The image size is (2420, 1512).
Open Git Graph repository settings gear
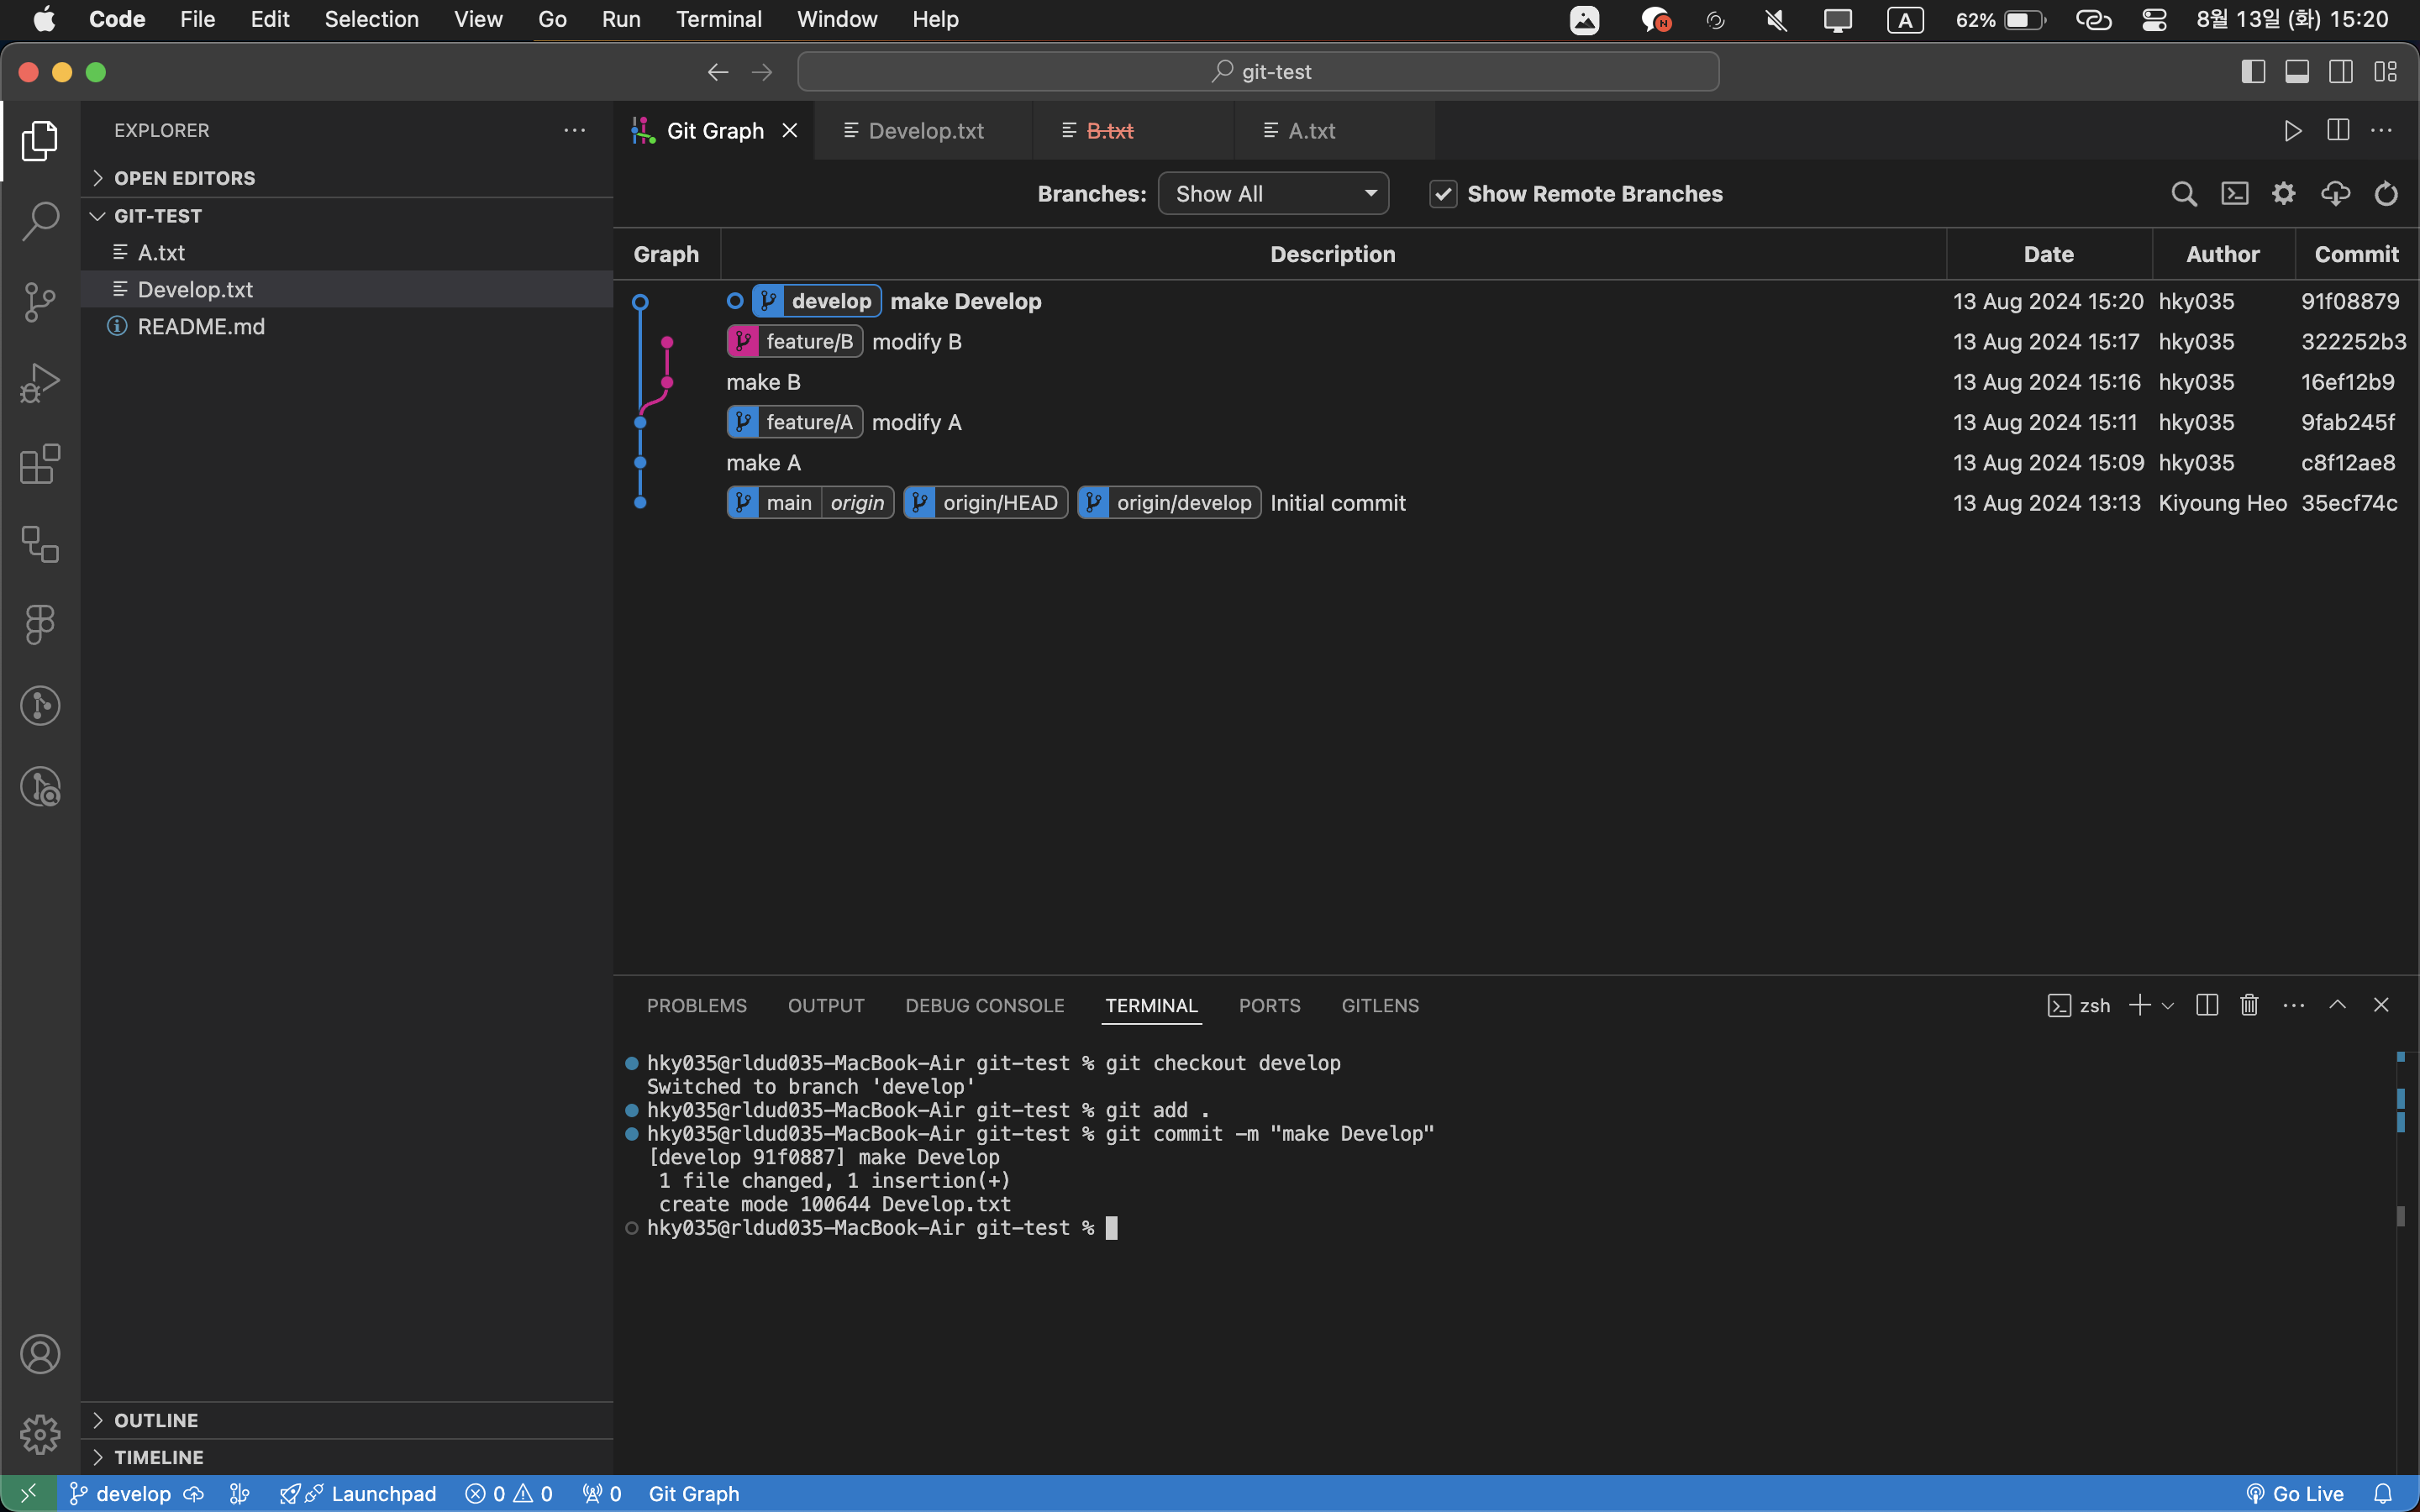pyautogui.click(x=2284, y=194)
